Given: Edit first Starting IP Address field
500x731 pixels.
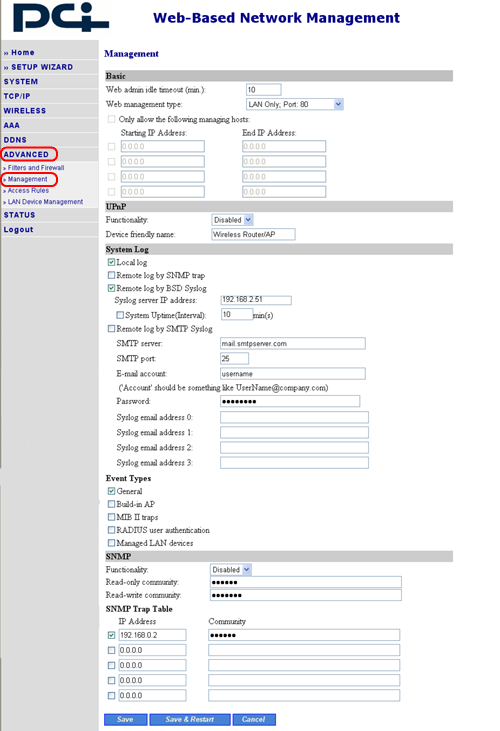Looking at the screenshot, I should click(163, 146).
